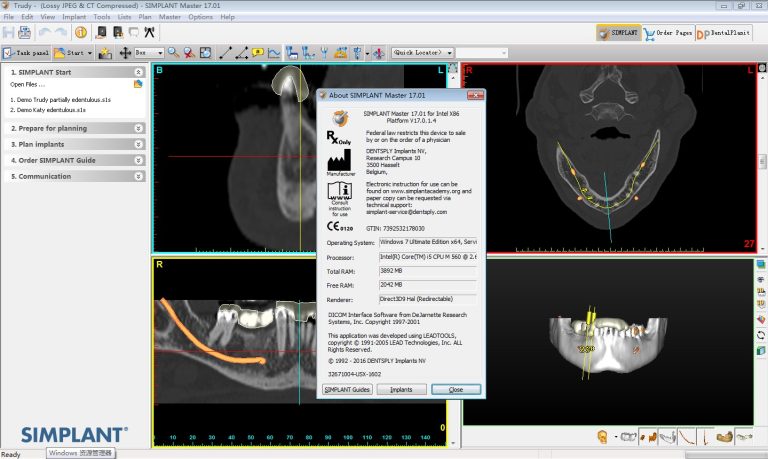The height and width of the screenshot is (459, 768).
Task: Click the Open Files ... link
Action: pos(27,84)
